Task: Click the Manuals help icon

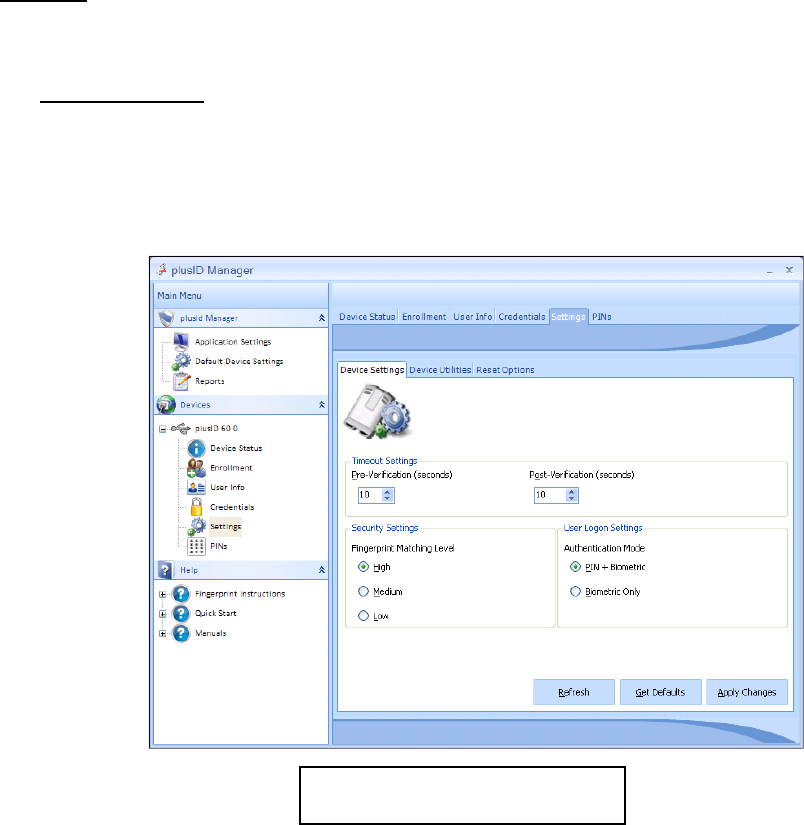Action: (x=181, y=633)
